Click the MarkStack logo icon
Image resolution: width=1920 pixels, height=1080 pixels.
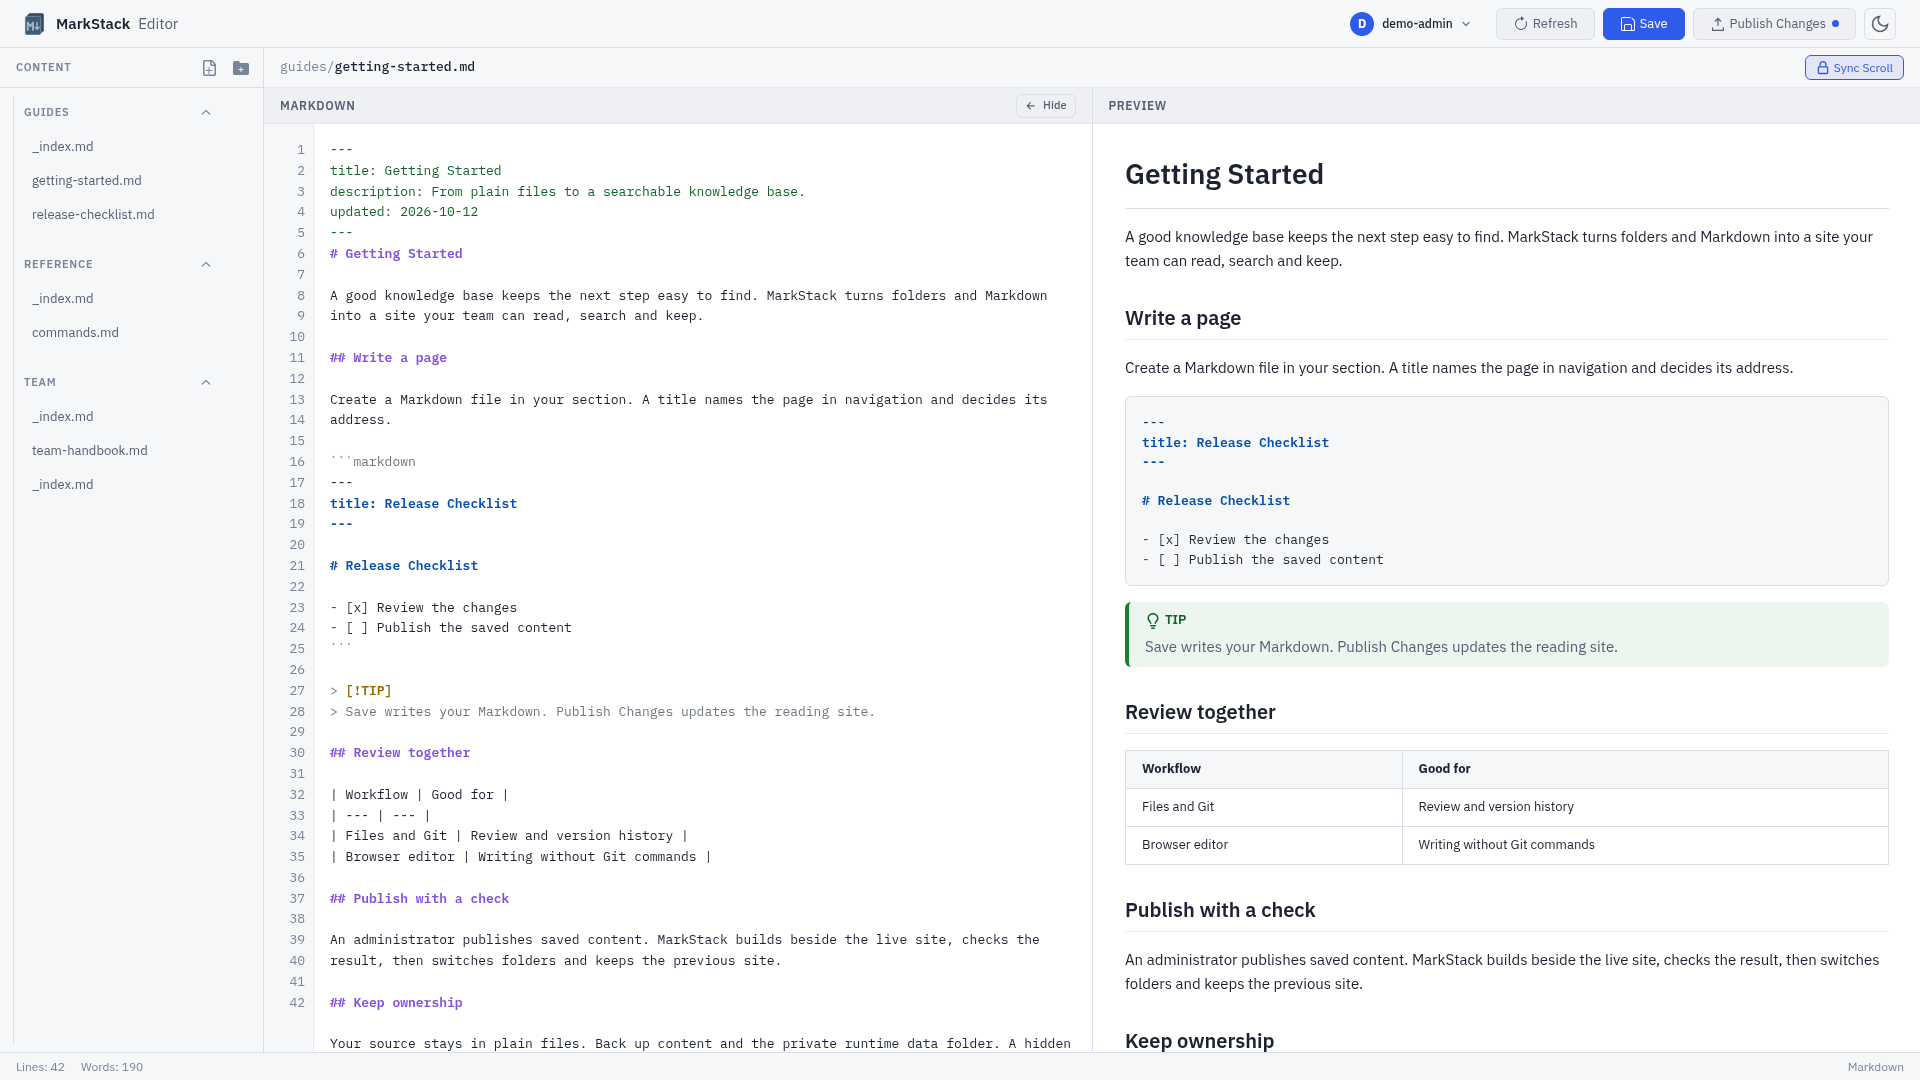click(x=34, y=24)
